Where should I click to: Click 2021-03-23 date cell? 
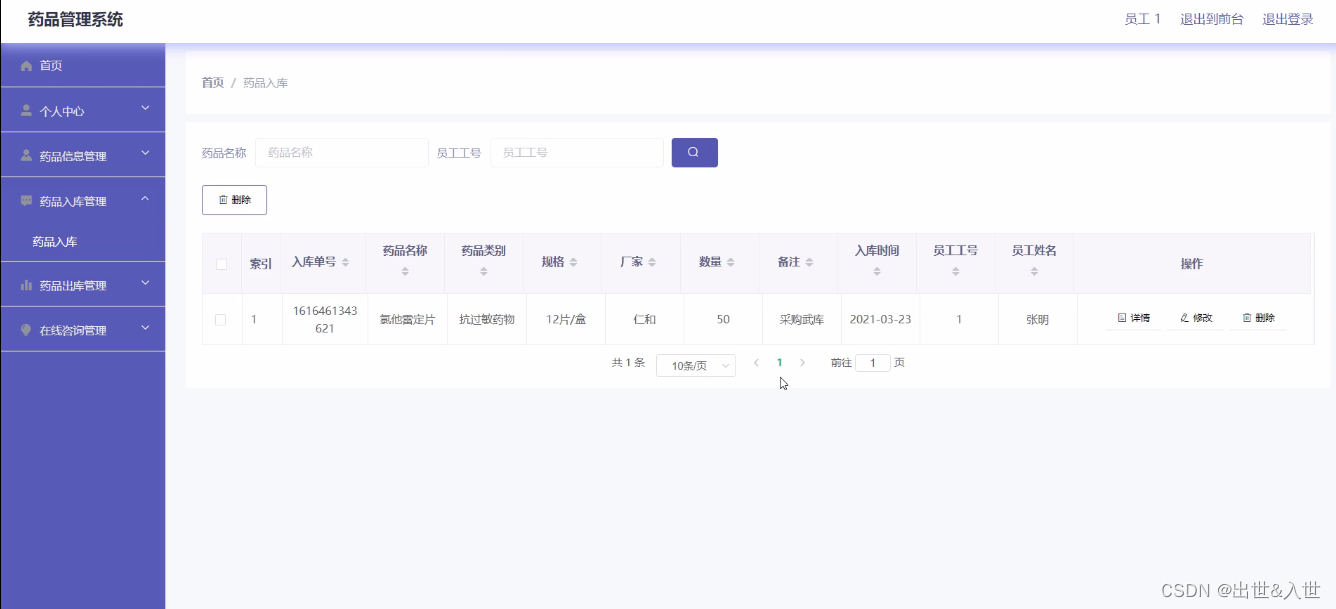click(880, 320)
